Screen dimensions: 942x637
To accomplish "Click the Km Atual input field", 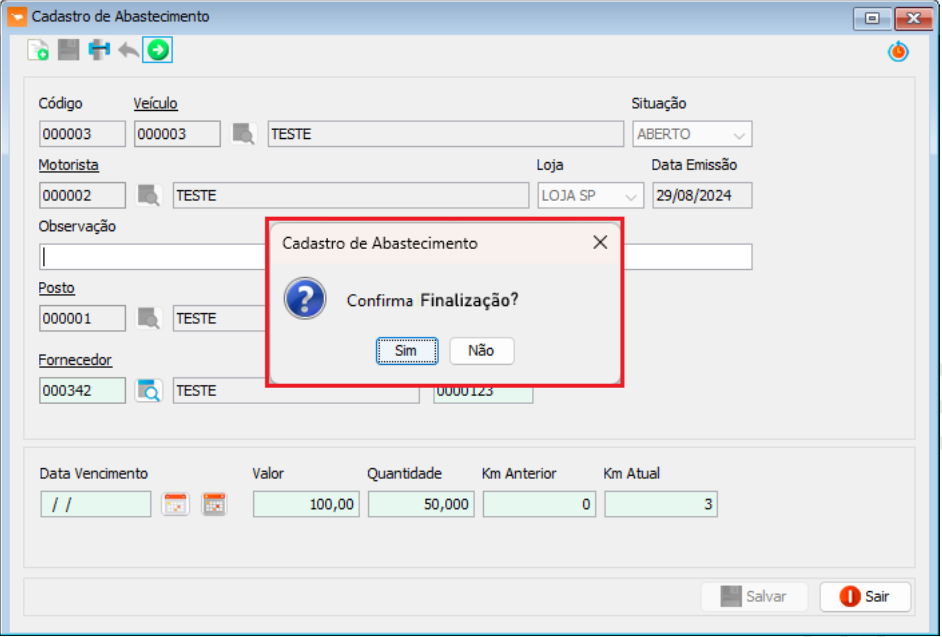I will [660, 505].
